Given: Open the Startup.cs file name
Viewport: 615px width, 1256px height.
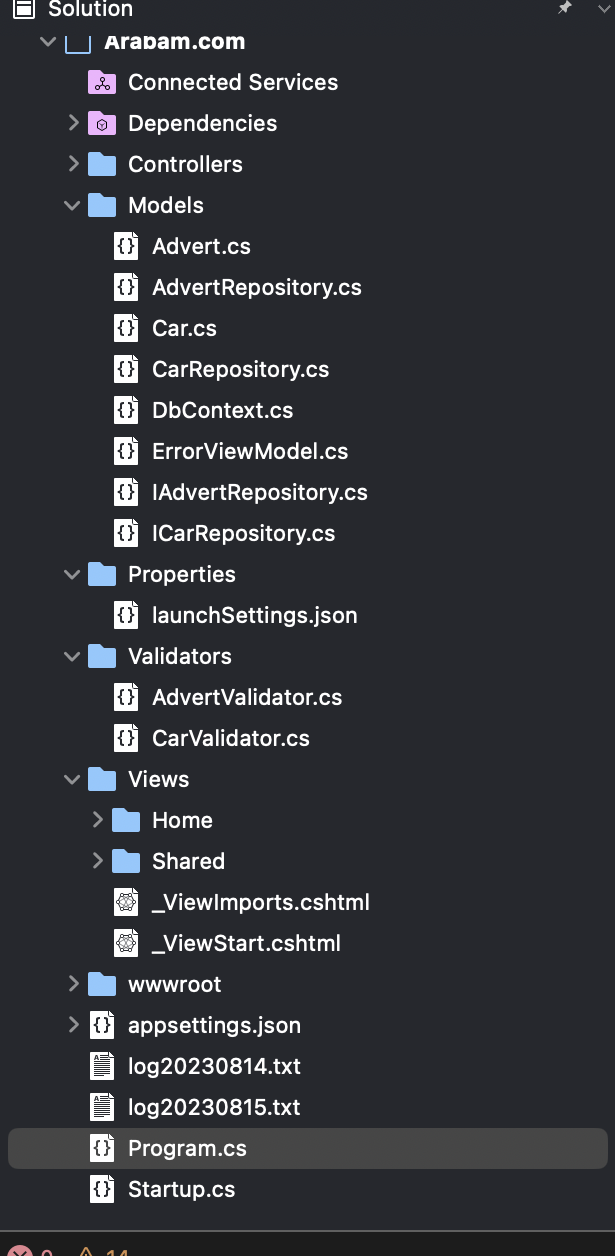Looking at the screenshot, I should coord(181,1189).
